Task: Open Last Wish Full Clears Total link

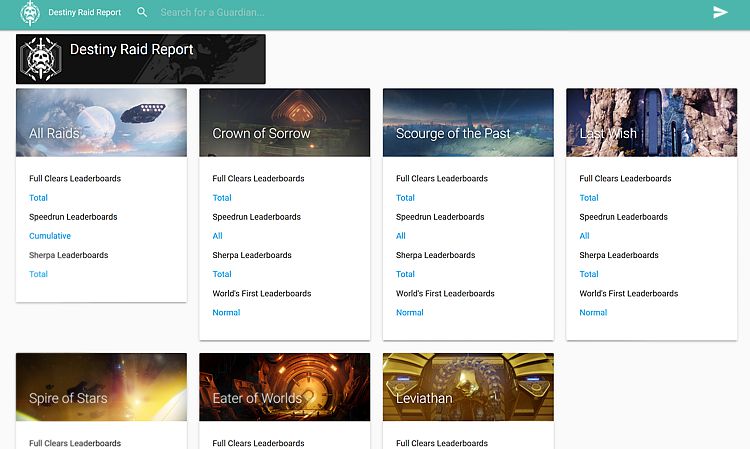Action: coord(589,197)
